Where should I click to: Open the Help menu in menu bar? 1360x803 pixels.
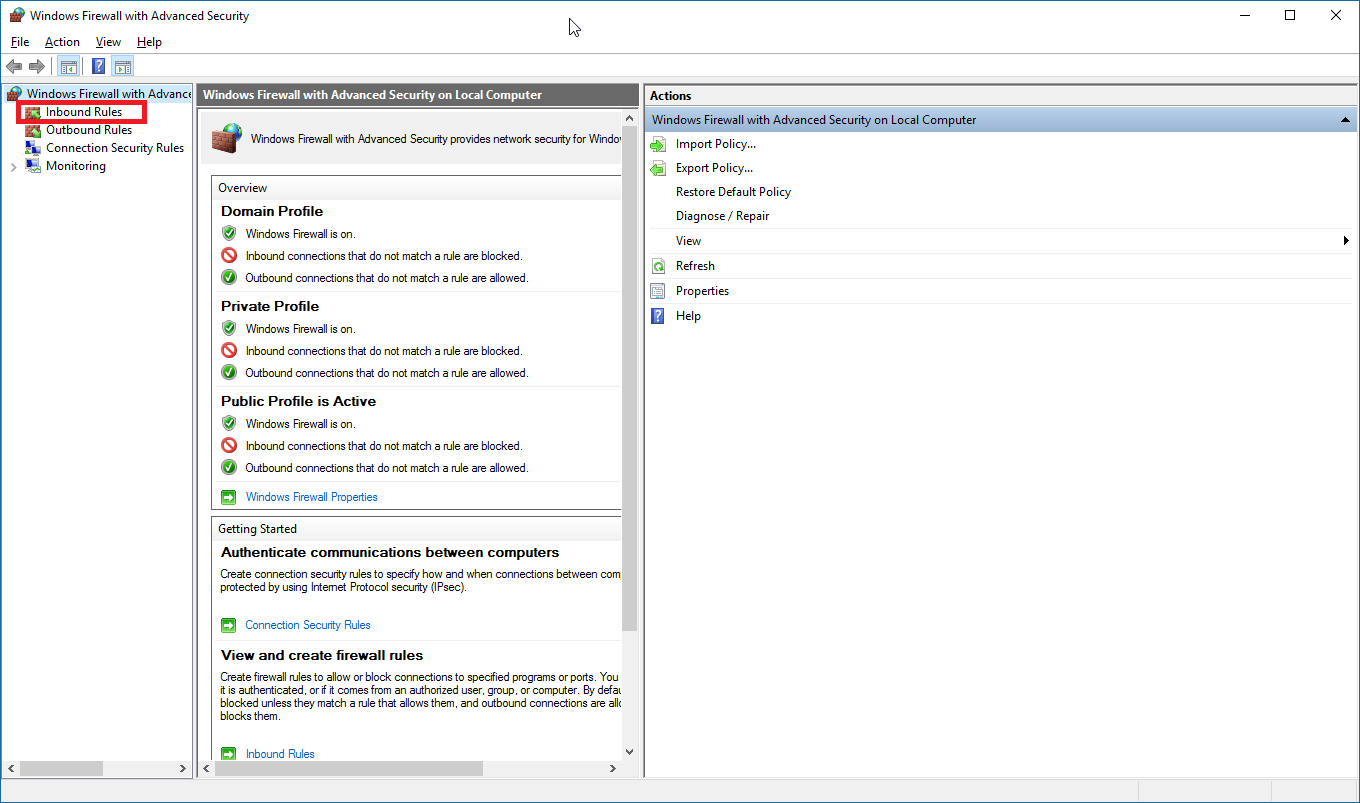click(149, 42)
